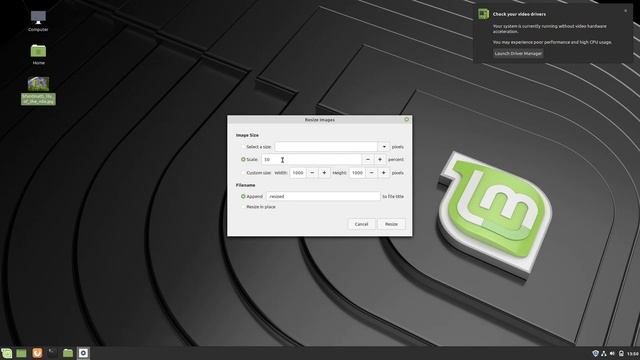Select the Resize Images window in taskbar

(x=83, y=353)
